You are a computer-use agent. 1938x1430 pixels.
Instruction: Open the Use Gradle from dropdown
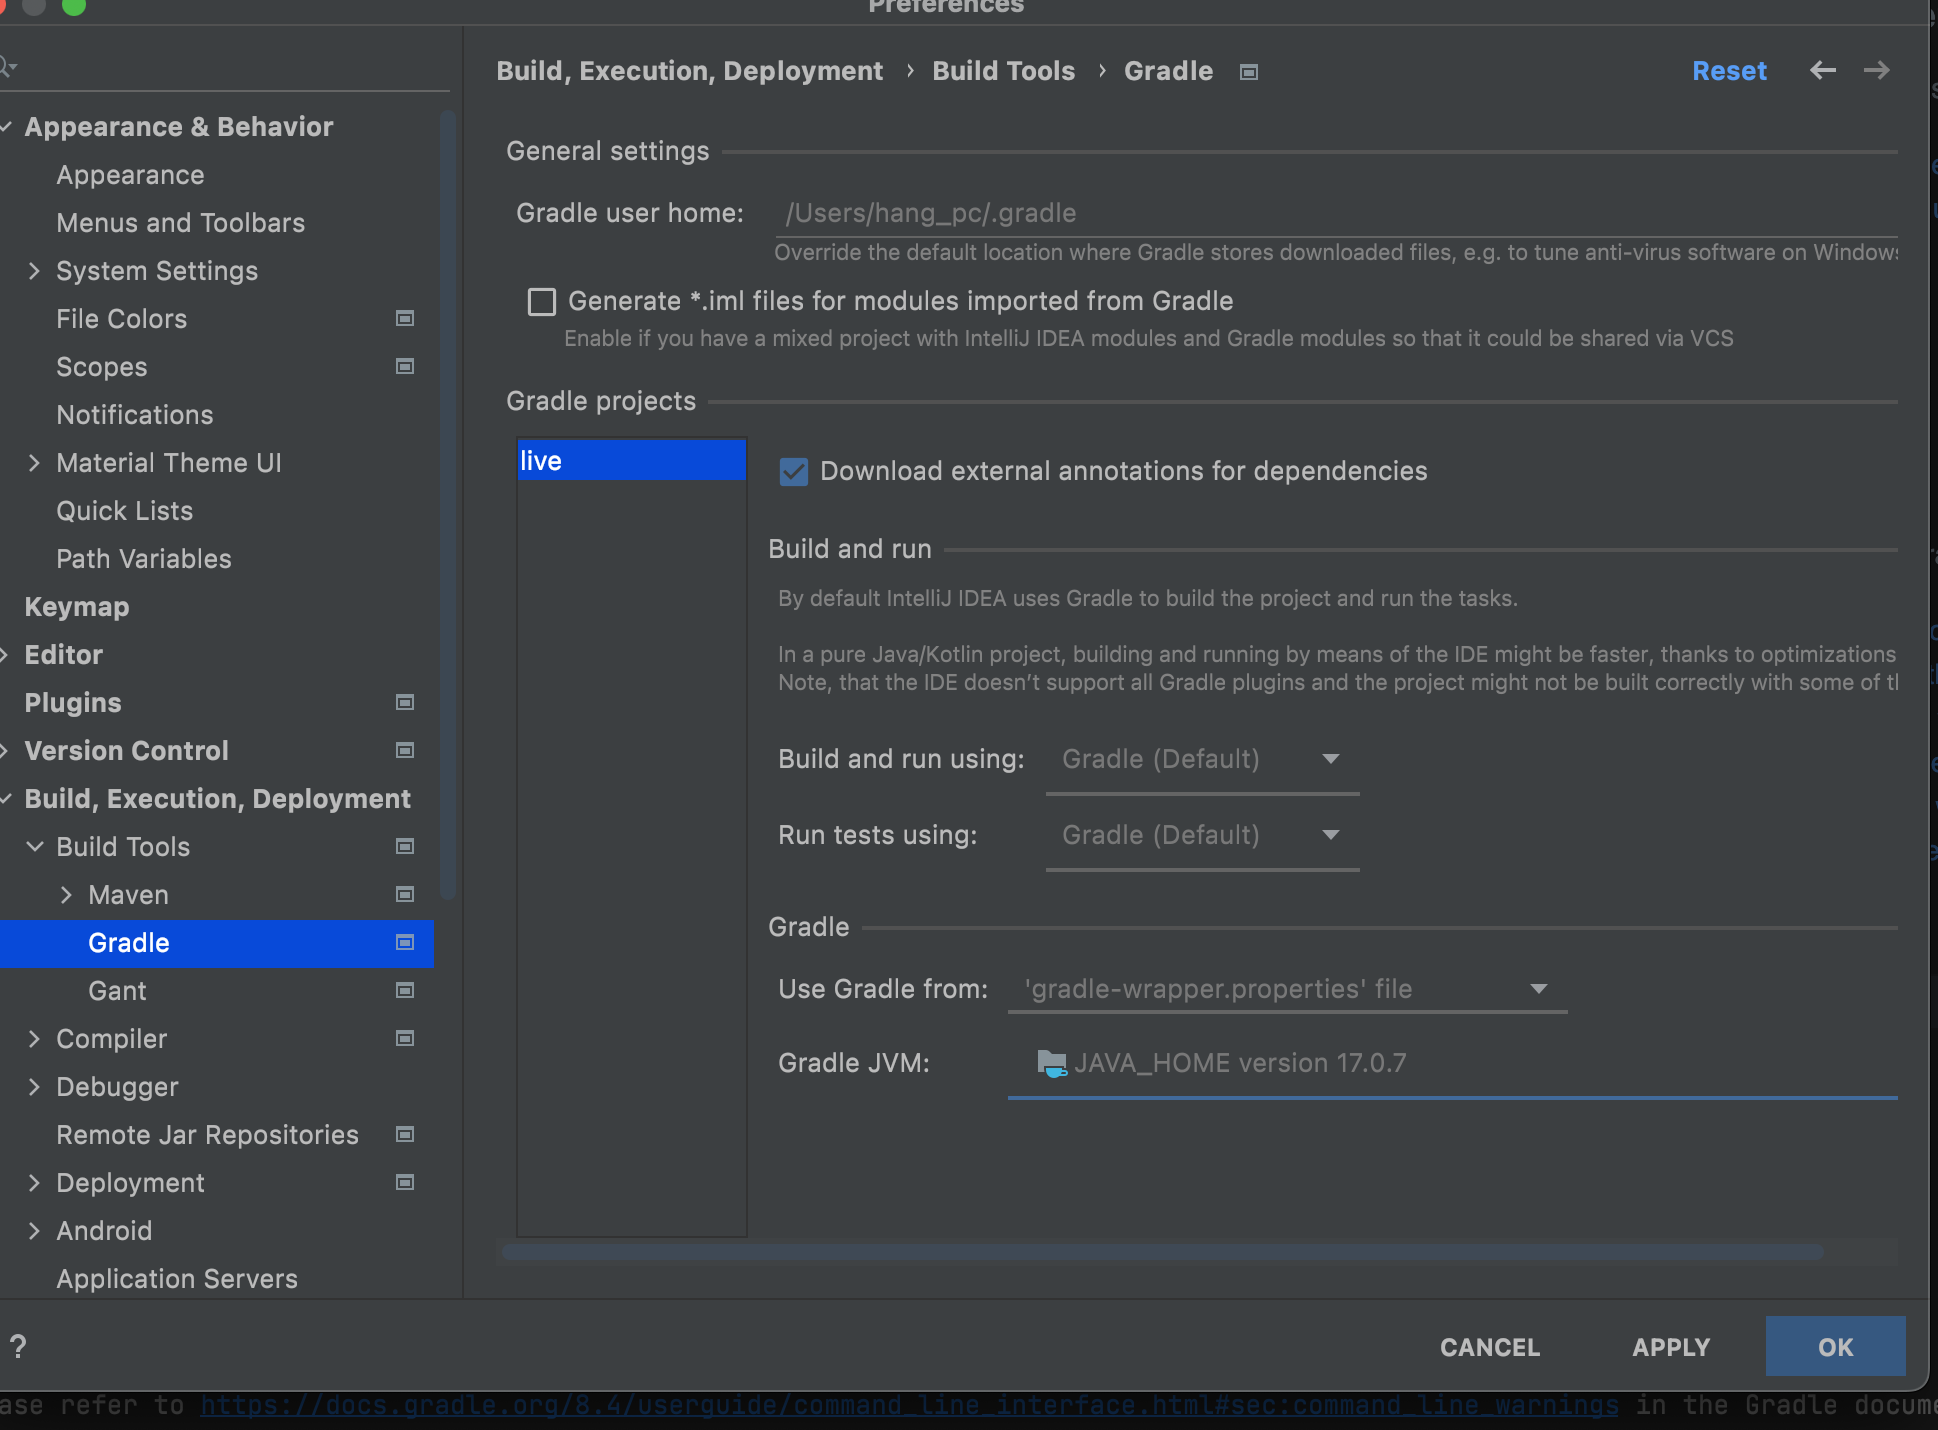pyautogui.click(x=1286, y=989)
